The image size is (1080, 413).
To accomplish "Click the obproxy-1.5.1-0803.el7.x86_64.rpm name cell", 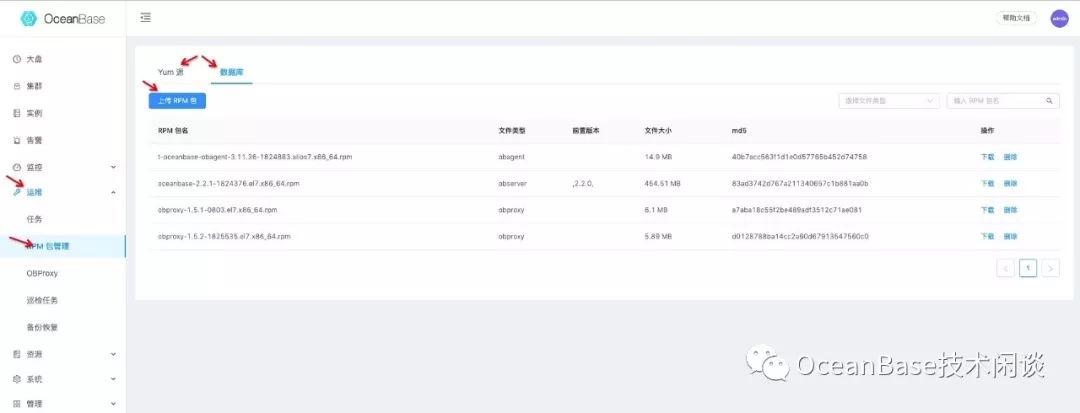I will click(218, 210).
